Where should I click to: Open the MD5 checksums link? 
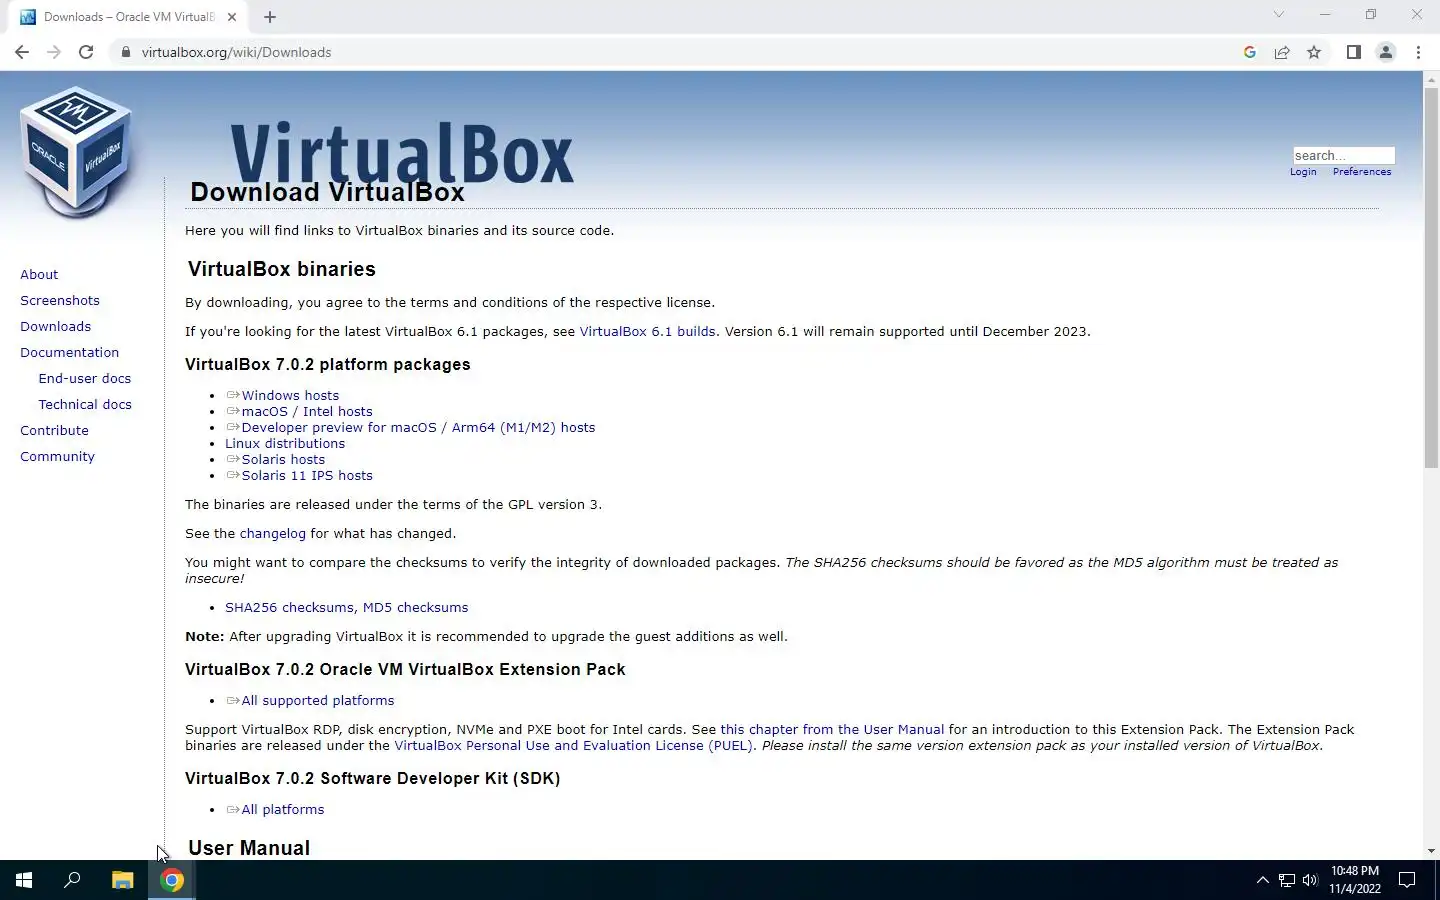(415, 607)
